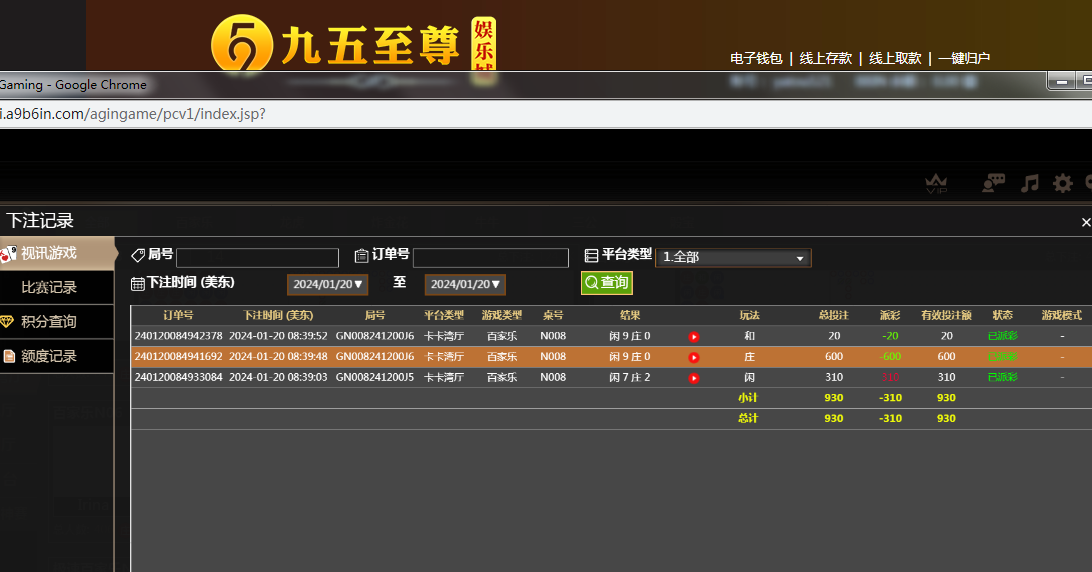Viewport: 1092px width, 572px height.
Task: Click the 电子钱包 link
Action: point(756,58)
